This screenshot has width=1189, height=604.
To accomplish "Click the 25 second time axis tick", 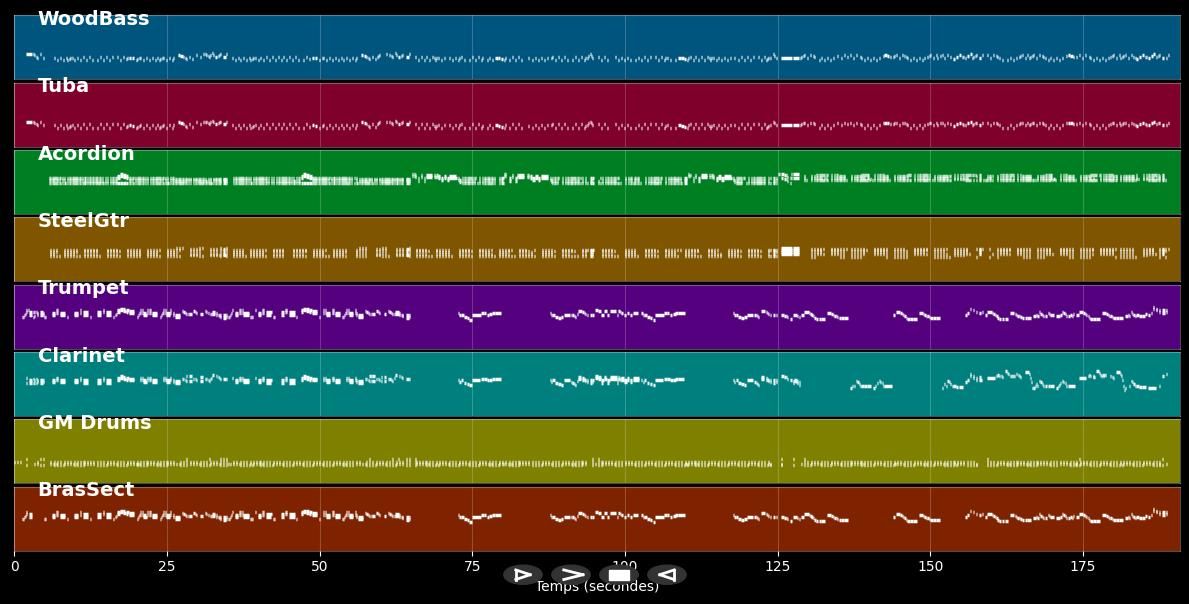I will coord(167,567).
